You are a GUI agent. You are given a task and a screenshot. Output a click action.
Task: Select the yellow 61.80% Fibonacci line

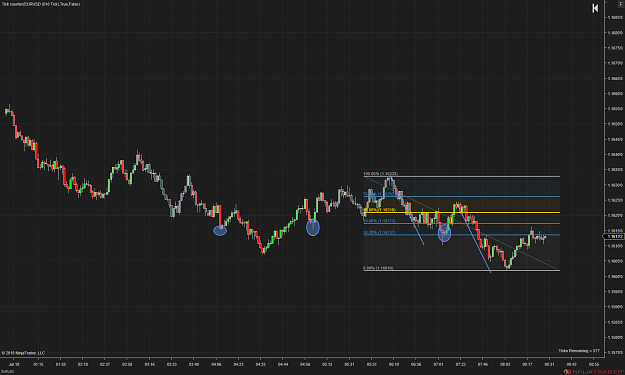pyautogui.click(x=462, y=212)
